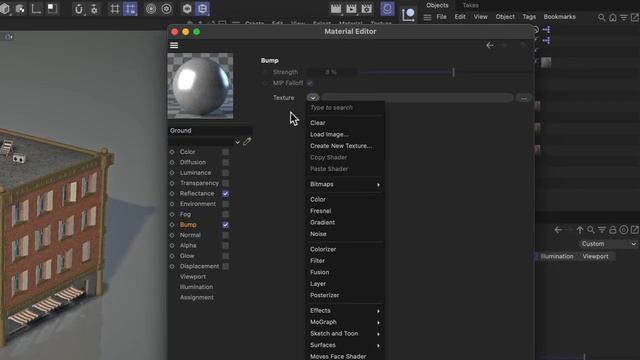Select the snap magnet tool in toolbar

point(78,9)
